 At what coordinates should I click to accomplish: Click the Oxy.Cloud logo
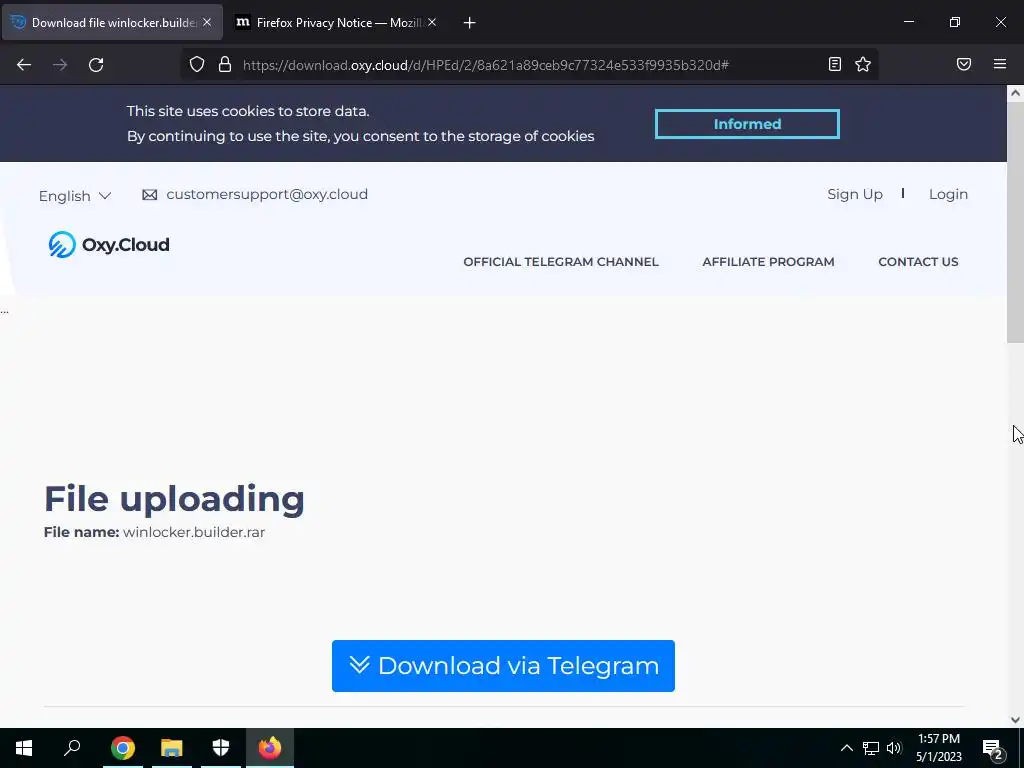pos(109,245)
